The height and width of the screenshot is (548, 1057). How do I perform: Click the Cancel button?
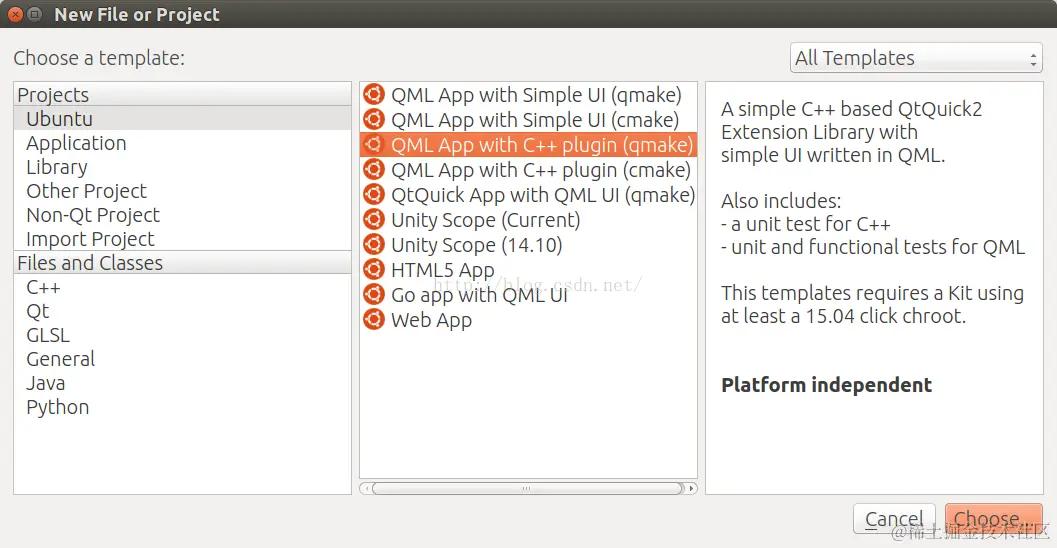pos(894,518)
